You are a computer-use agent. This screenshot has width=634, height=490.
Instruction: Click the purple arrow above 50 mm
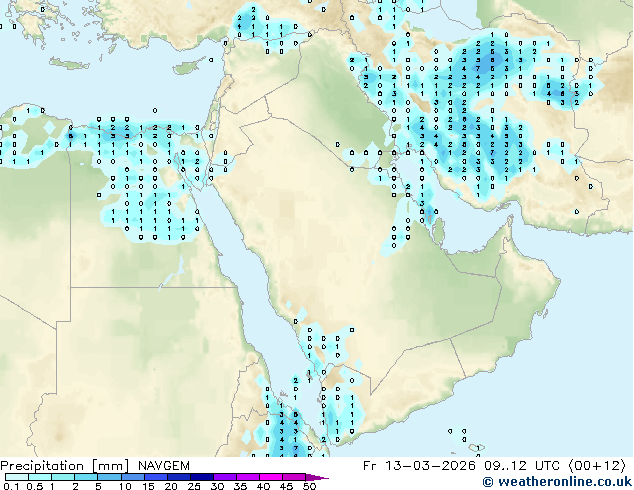coord(317,477)
